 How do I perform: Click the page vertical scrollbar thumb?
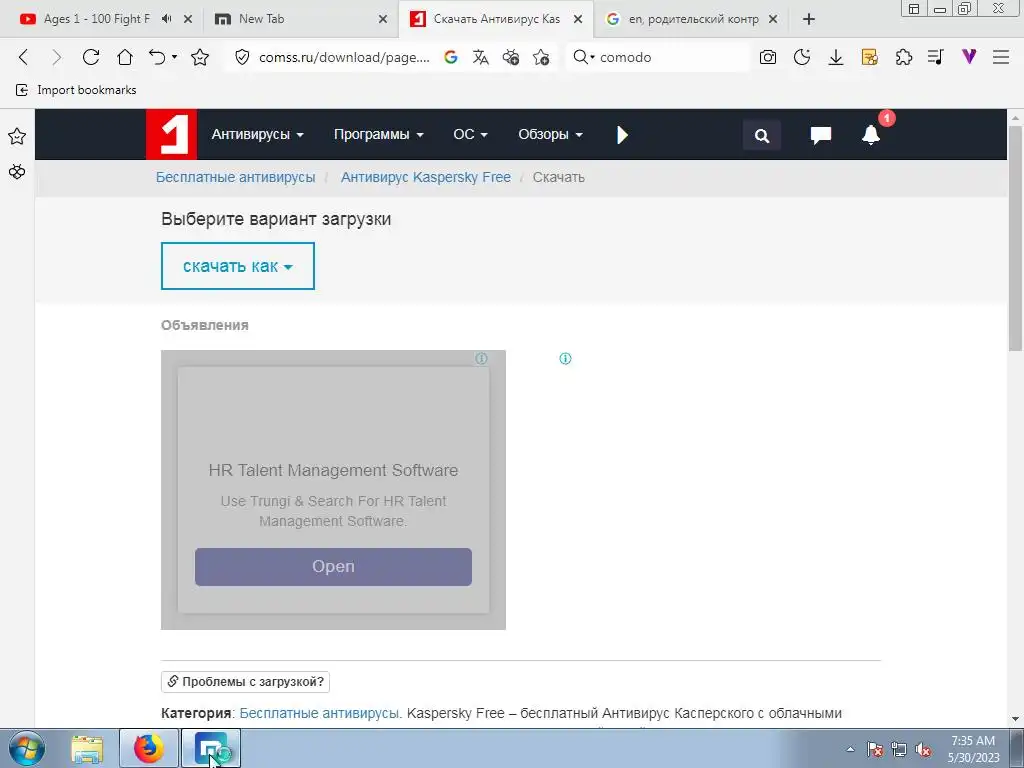click(1016, 238)
